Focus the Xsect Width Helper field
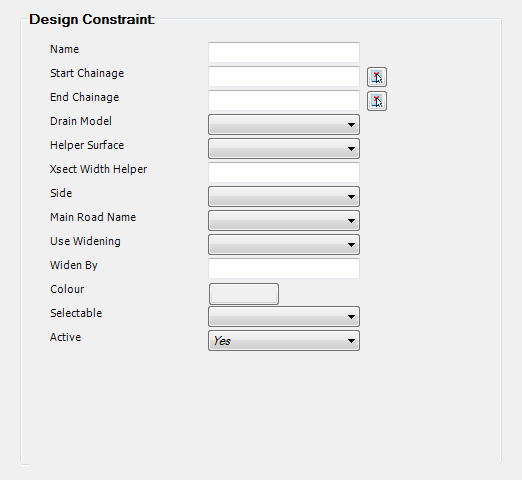Screen dimensions: 522x480 (x=284, y=172)
